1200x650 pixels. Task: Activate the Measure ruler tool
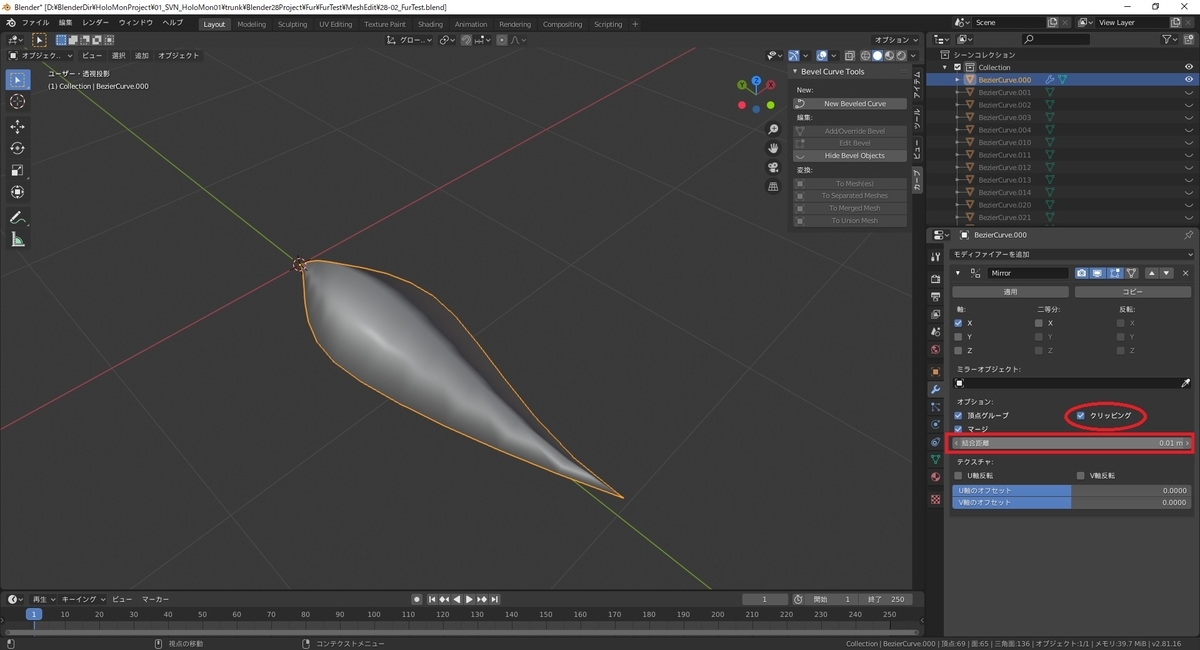17,239
